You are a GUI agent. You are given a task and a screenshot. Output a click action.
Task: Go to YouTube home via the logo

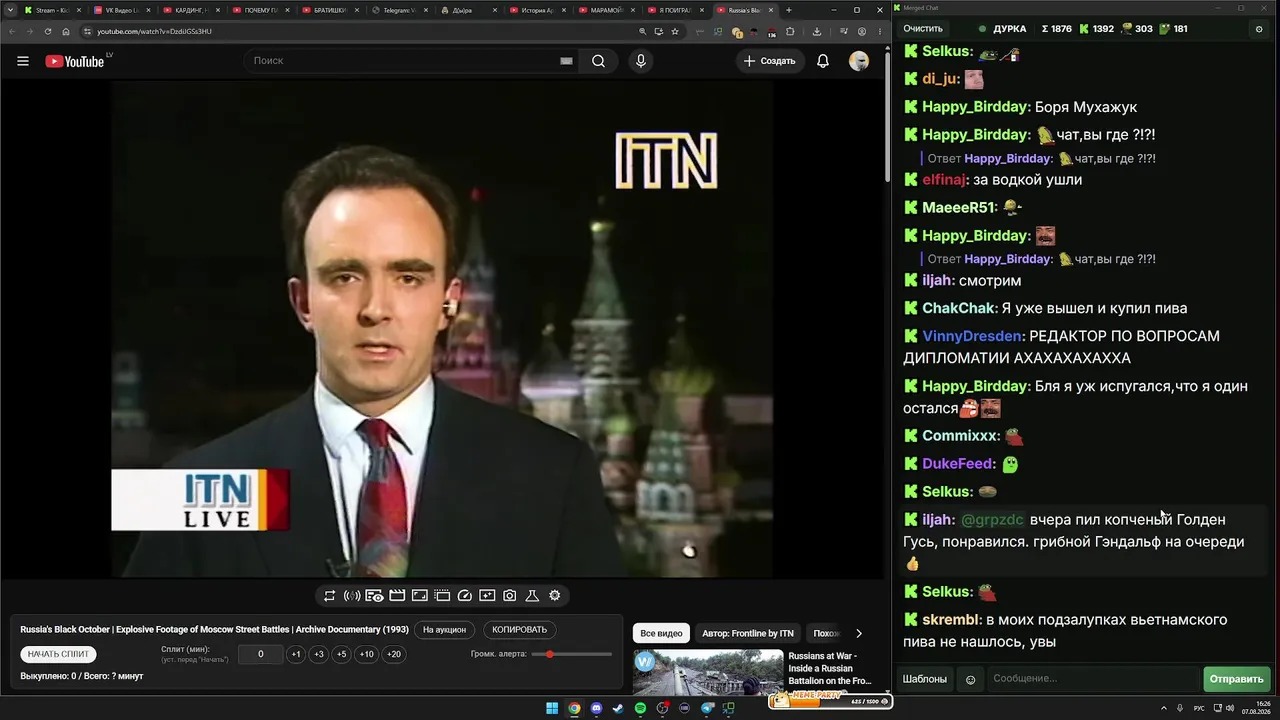click(74, 61)
